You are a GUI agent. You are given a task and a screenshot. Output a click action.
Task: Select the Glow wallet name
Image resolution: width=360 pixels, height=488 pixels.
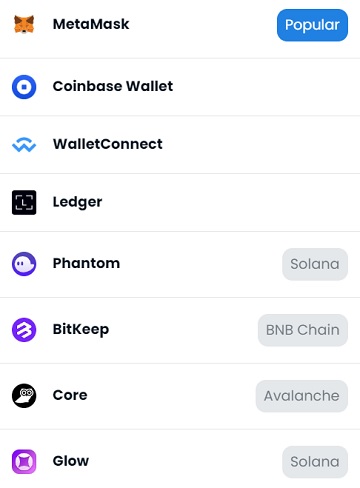(x=71, y=461)
